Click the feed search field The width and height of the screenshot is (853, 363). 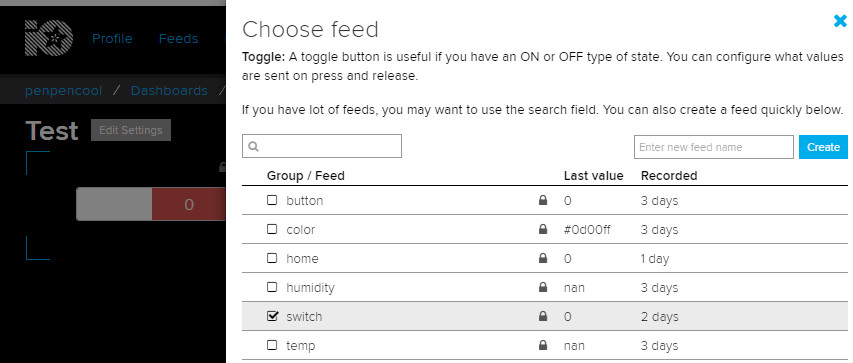pyautogui.click(x=322, y=146)
